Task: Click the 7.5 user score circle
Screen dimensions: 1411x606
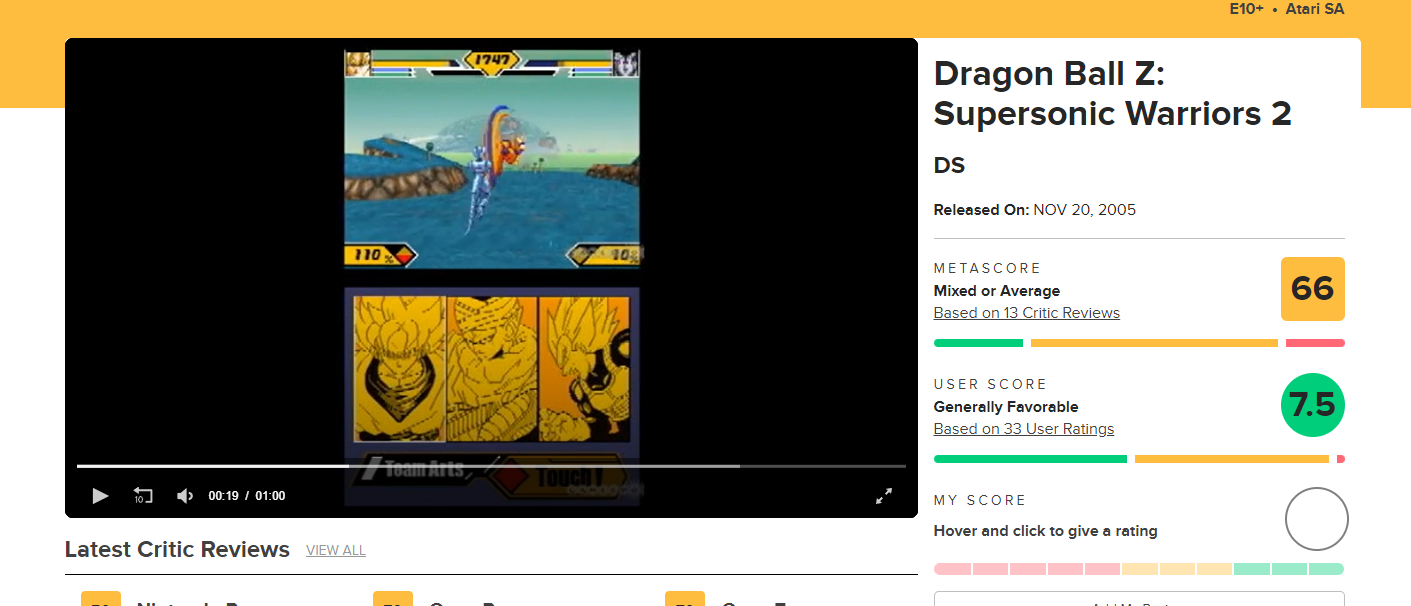Action: [x=1313, y=405]
